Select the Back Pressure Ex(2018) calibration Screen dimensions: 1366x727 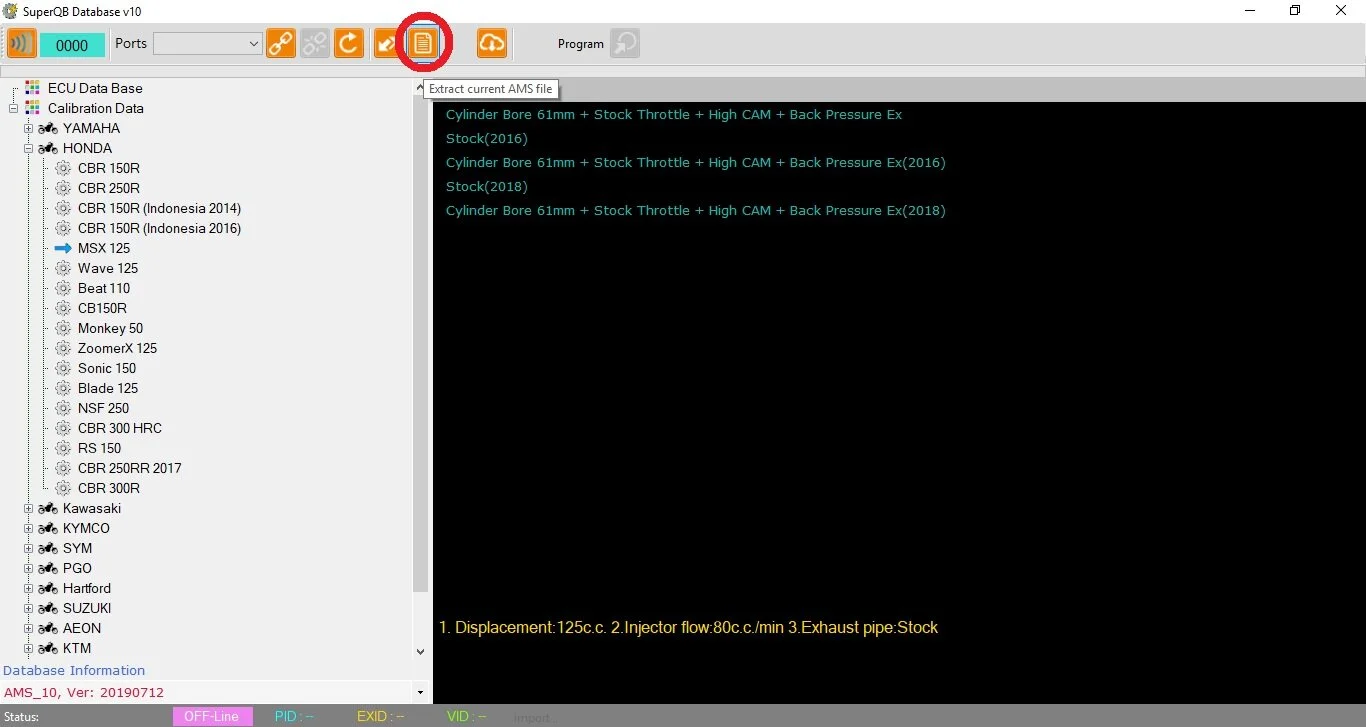tap(695, 210)
